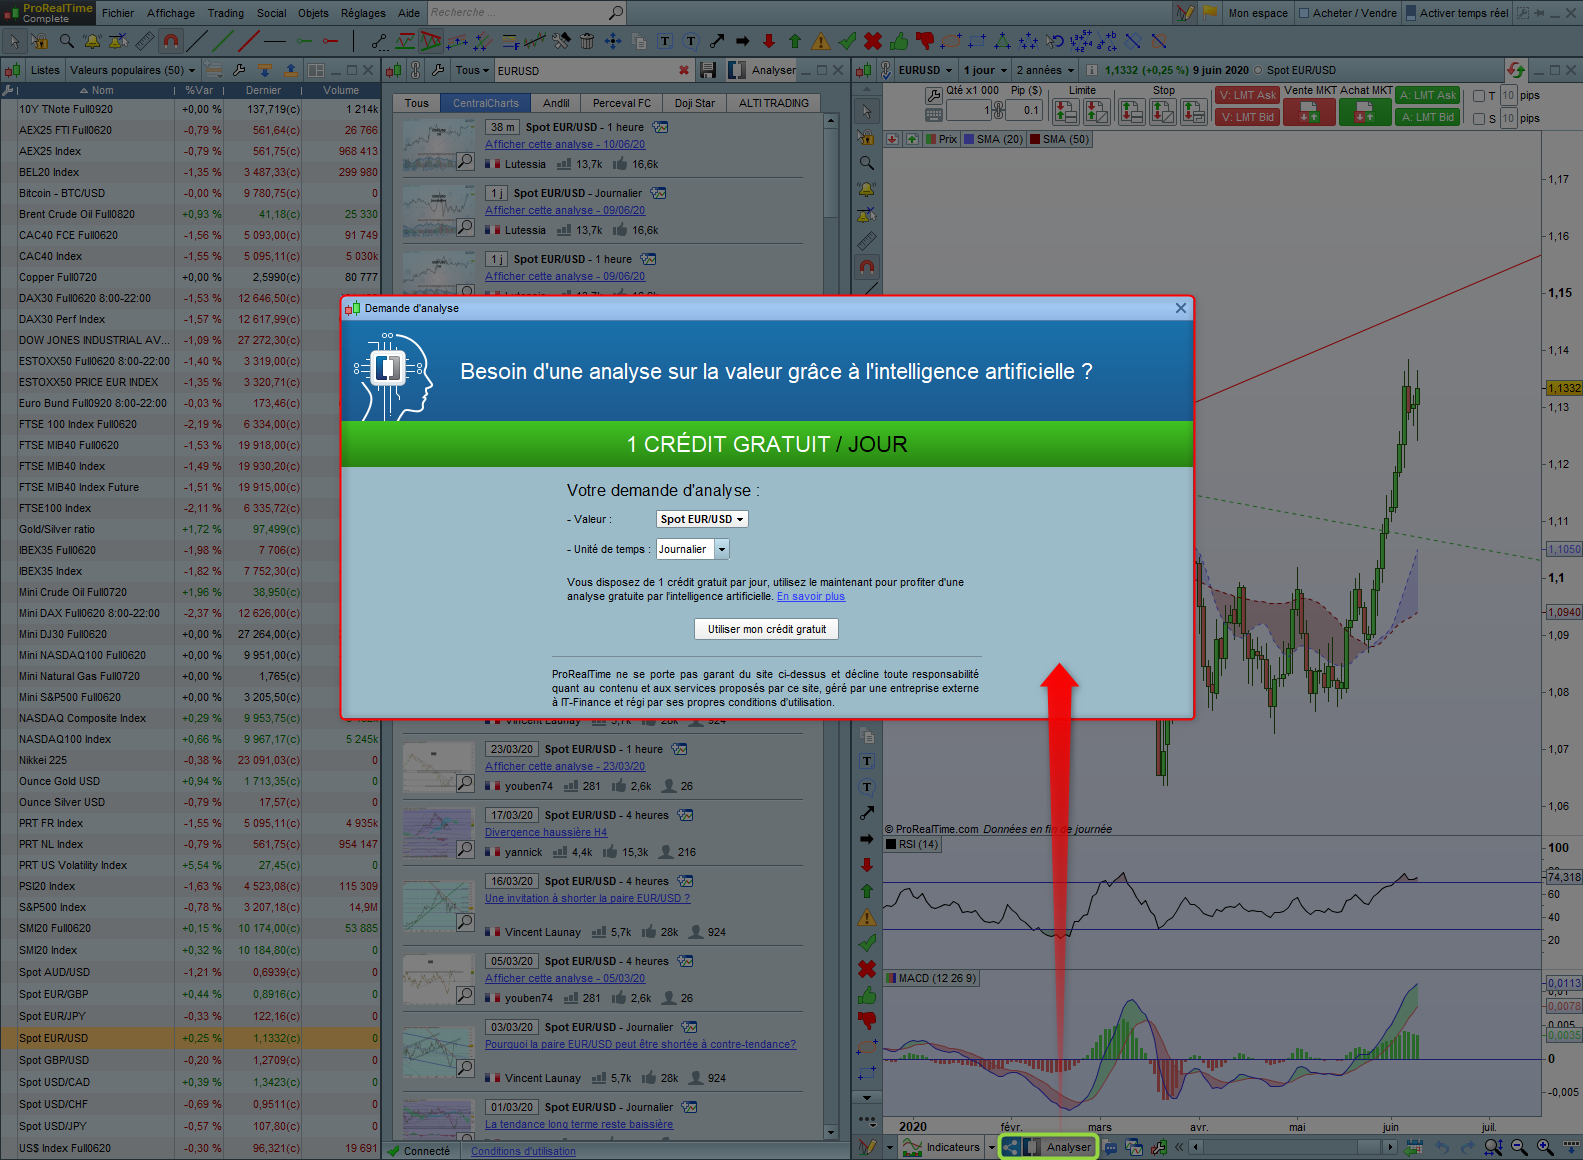Click the ruler measurement tool

pos(145,41)
